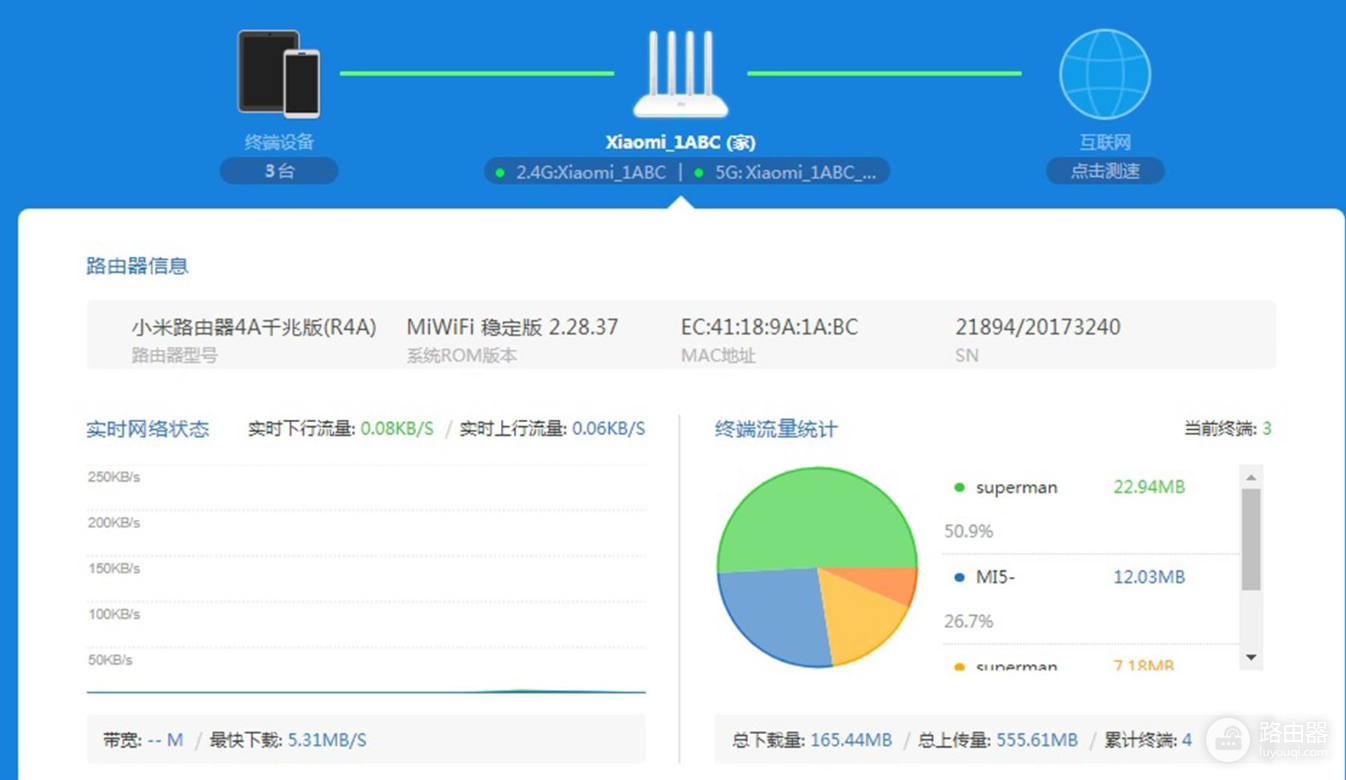
Task: Click fastest download value 5.31MB/S
Action: (x=327, y=740)
